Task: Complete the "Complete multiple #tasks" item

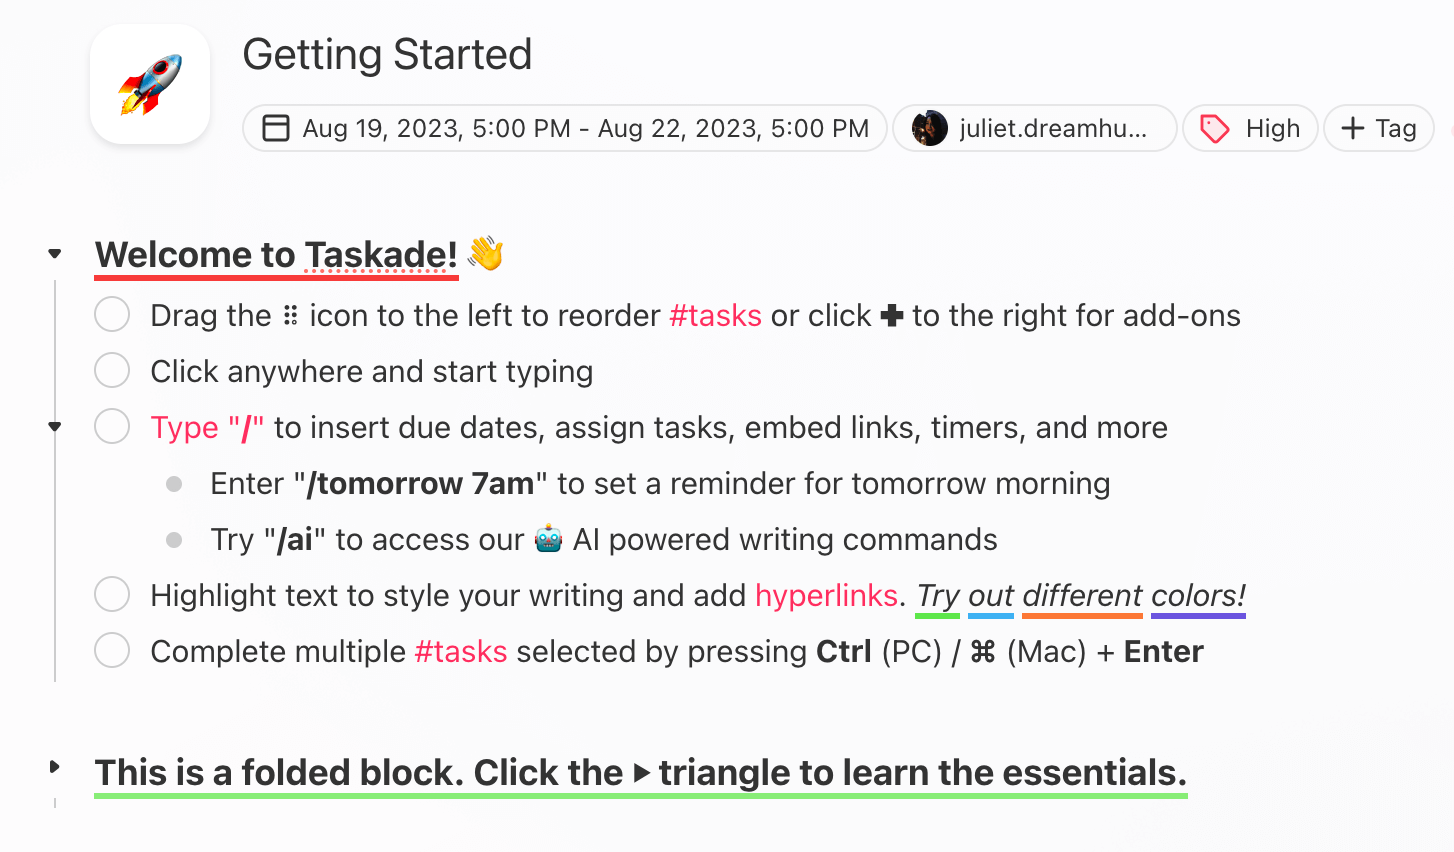Action: [112, 650]
